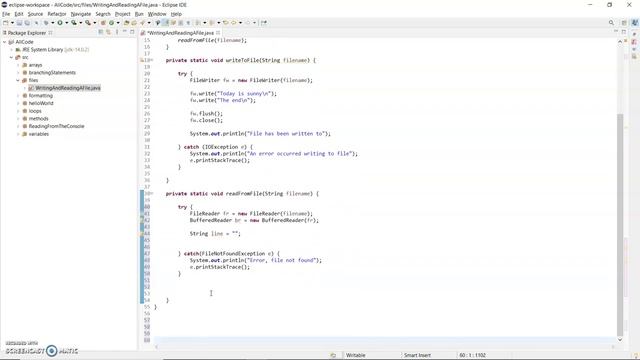
Task: Click Collapse All in Package Explorer
Action: pos(101,32)
